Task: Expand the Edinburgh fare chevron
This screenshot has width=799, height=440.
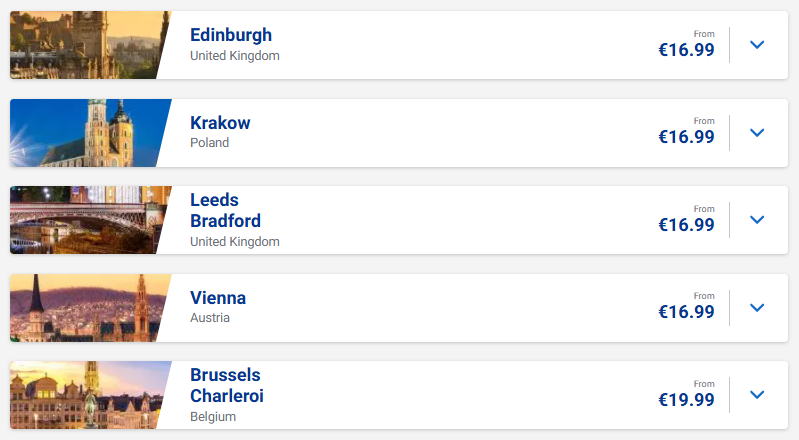Action: (757, 45)
